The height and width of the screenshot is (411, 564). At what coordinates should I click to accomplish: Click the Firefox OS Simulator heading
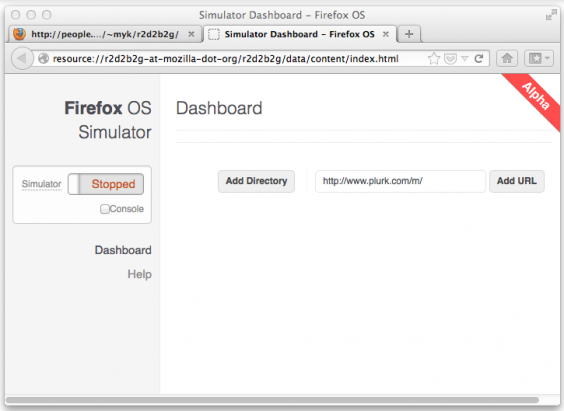pyautogui.click(x=108, y=120)
